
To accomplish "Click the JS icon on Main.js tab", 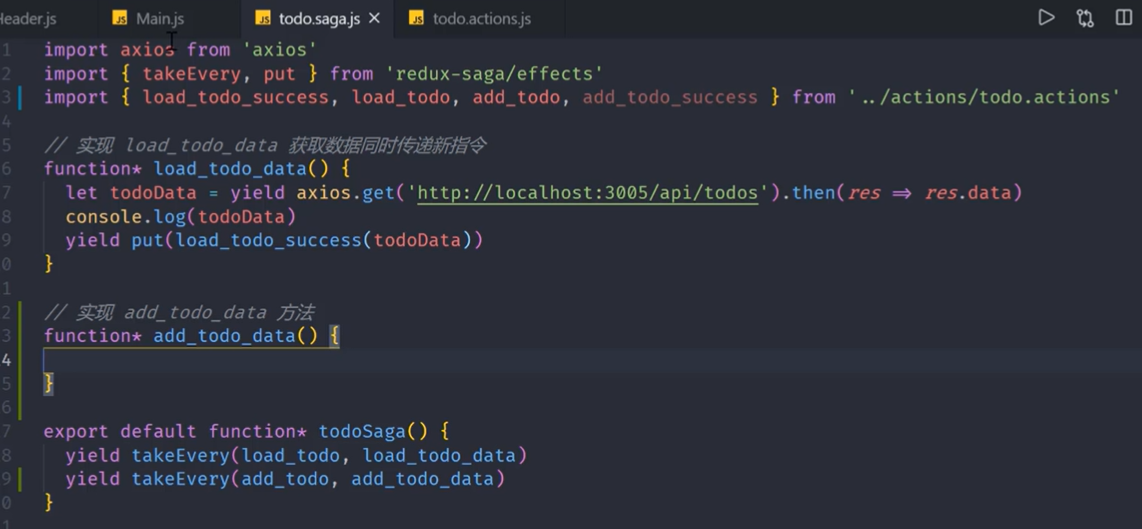I will coord(120,19).
